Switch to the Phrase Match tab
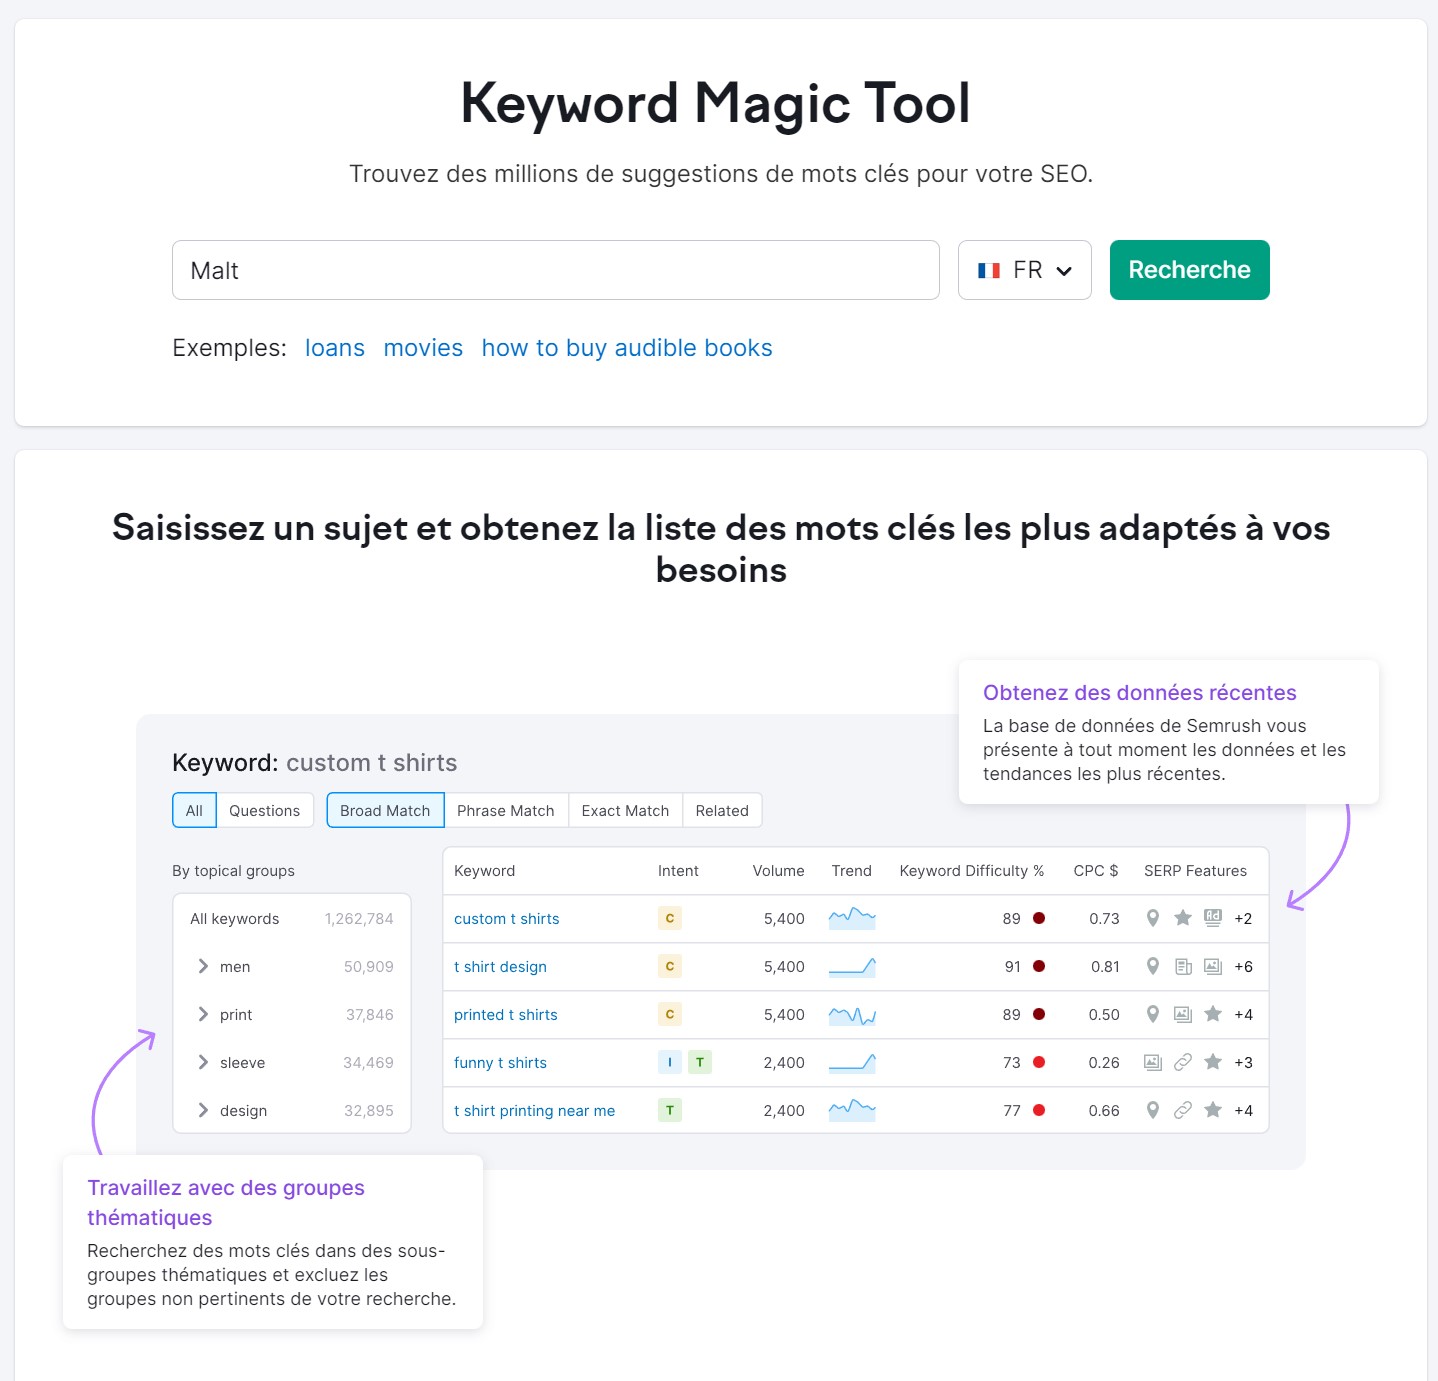Screen dimensions: 1438x1381 [x=505, y=810]
